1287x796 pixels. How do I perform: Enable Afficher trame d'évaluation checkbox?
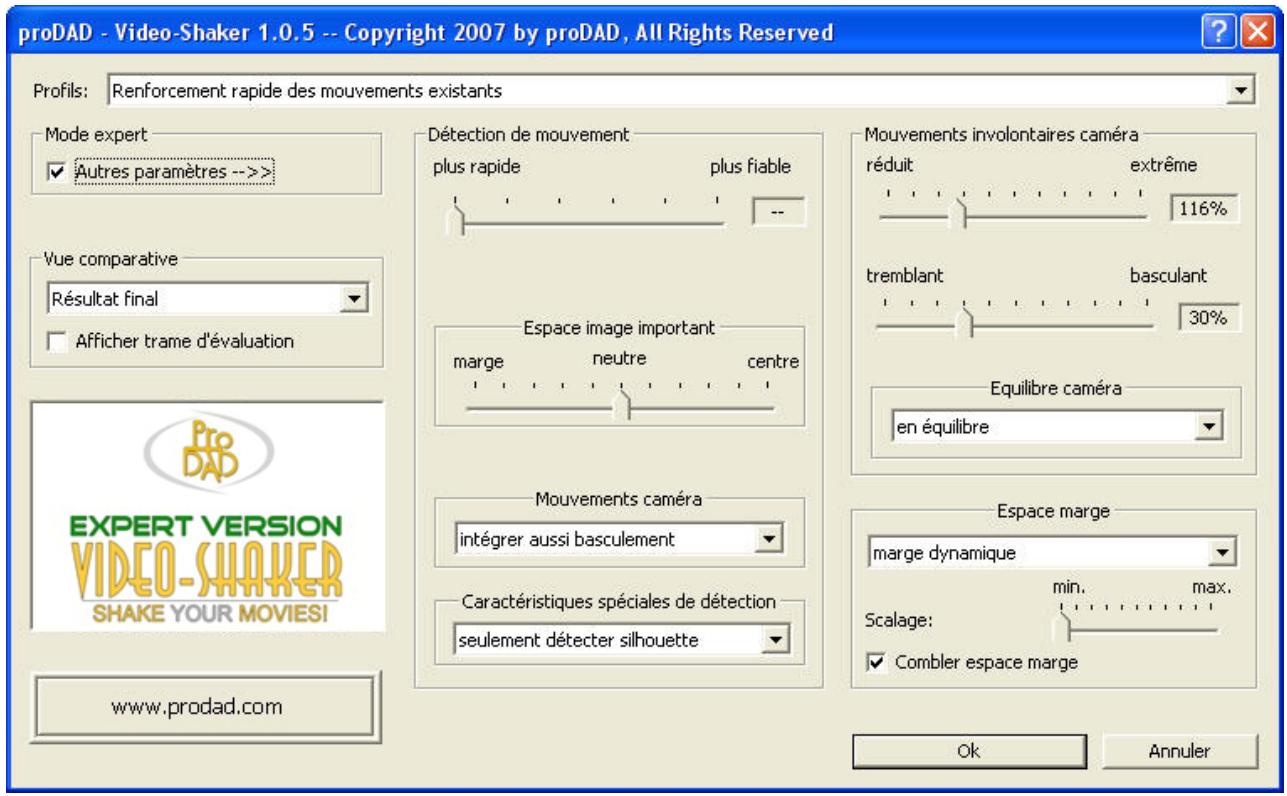click(x=56, y=341)
